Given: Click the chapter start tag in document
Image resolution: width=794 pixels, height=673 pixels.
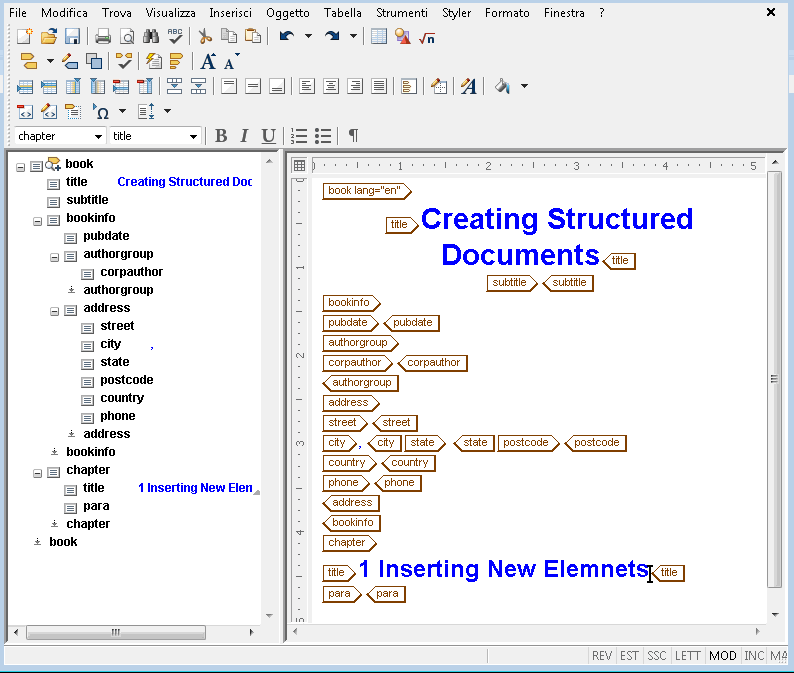Looking at the screenshot, I should point(349,543).
